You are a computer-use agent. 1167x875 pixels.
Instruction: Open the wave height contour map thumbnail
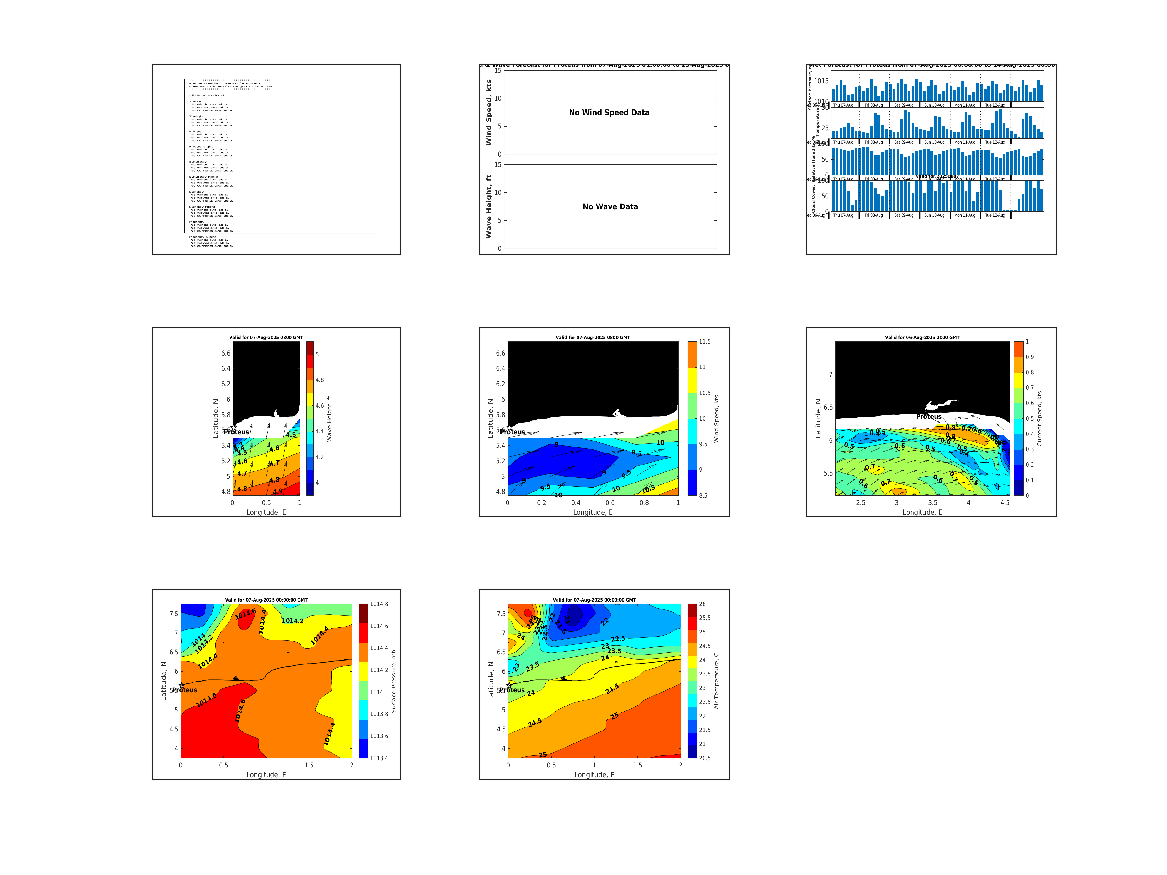coord(276,422)
